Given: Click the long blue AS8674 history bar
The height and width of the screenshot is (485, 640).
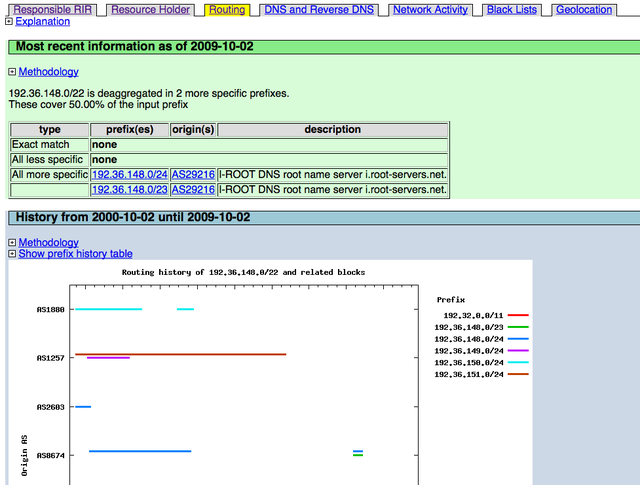Looking at the screenshot, I should tap(140, 451).
